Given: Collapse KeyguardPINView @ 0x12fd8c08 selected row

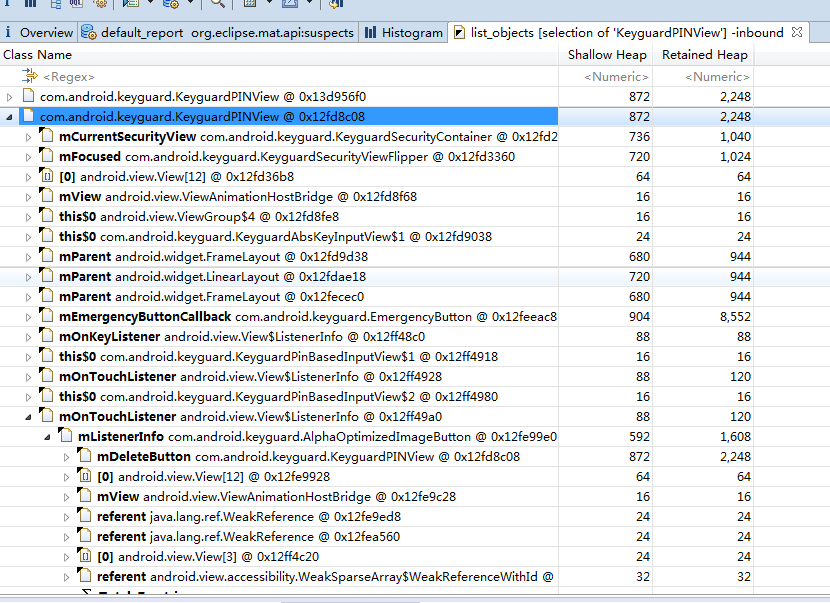Looking at the screenshot, I should [x=9, y=117].
